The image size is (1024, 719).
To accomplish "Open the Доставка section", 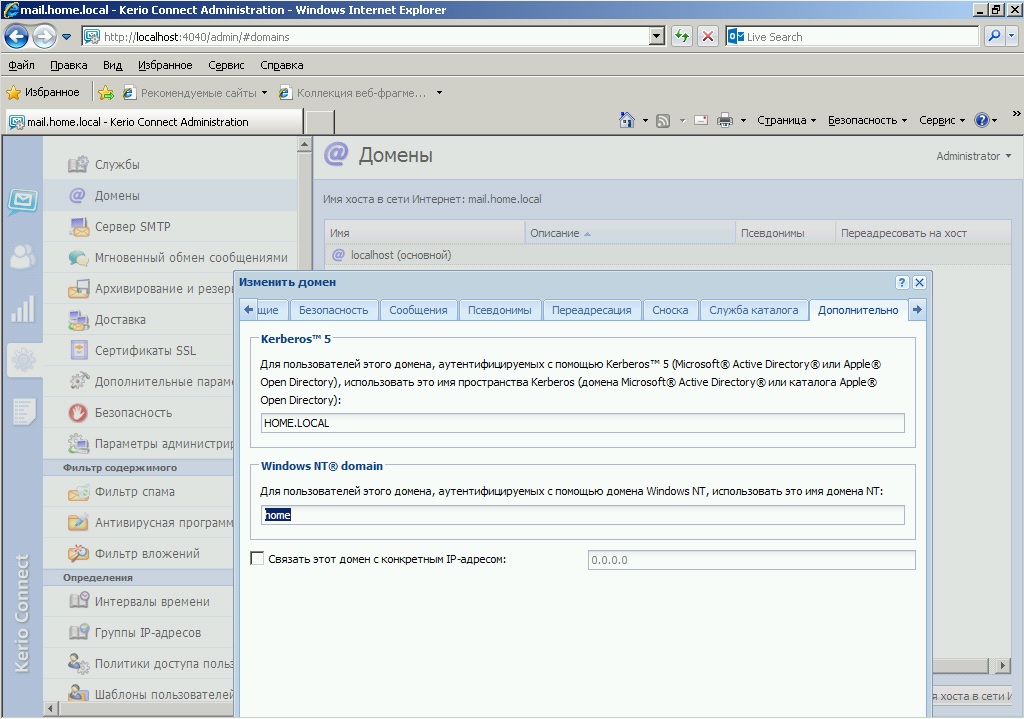I will pyautogui.click(x=120, y=319).
